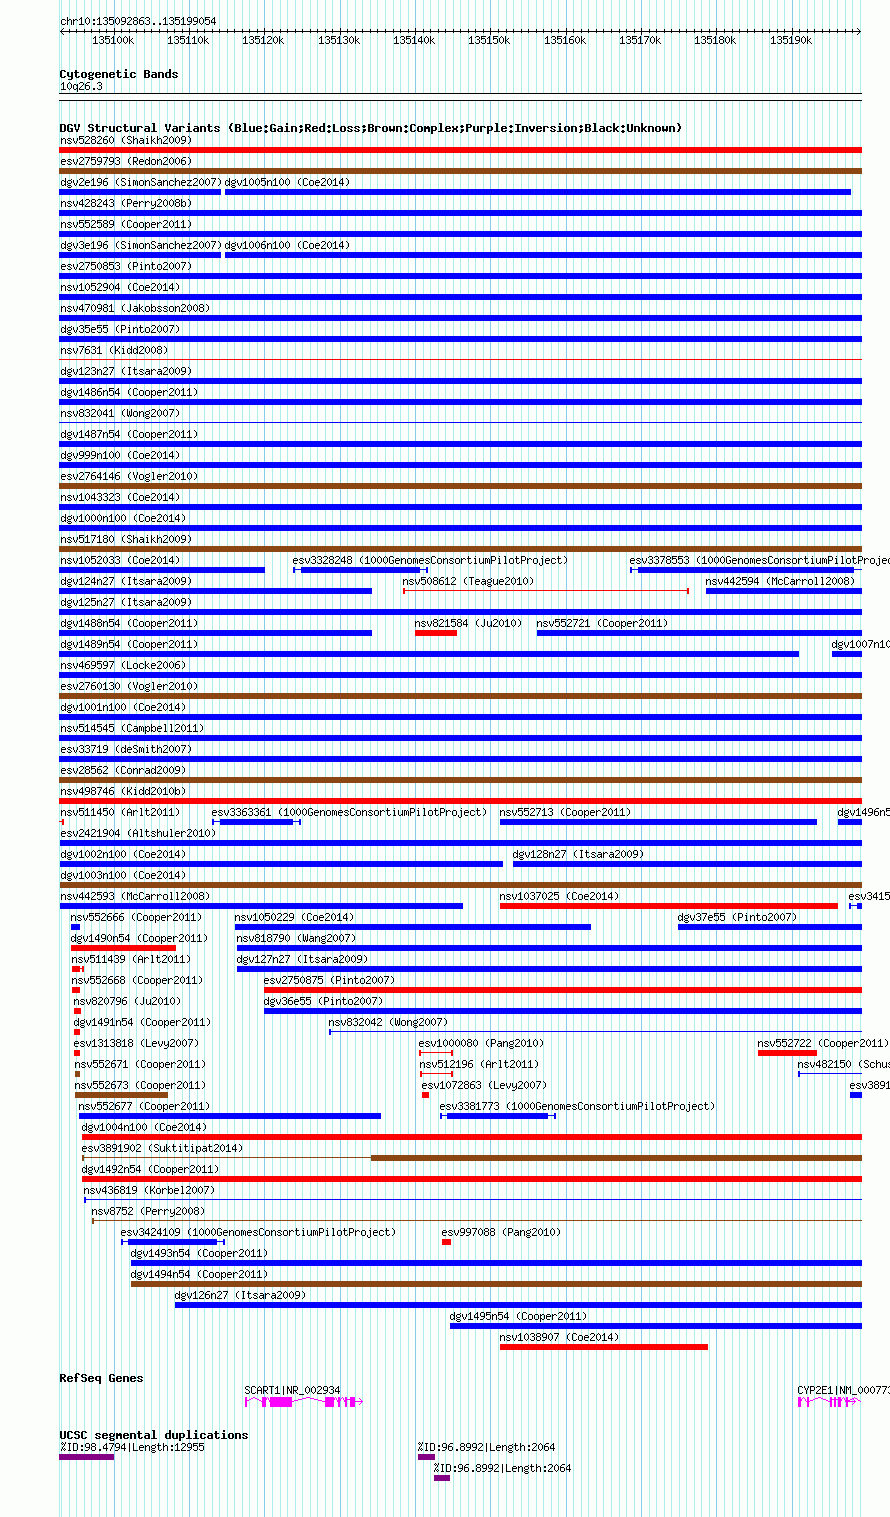Select the Cytogenetic Bands track title
Viewport: 890px width, 1517px height.
(x=119, y=74)
